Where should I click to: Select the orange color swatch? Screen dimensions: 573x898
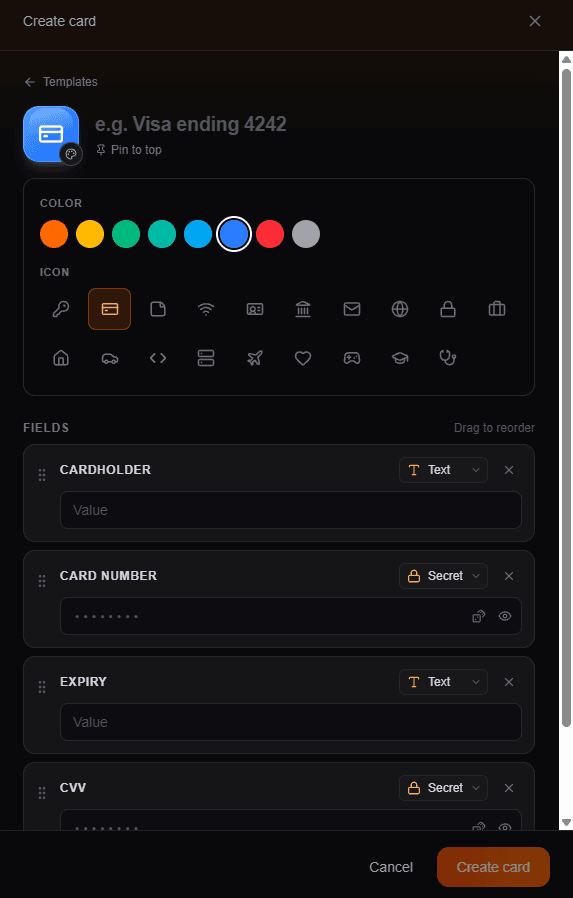(54, 234)
